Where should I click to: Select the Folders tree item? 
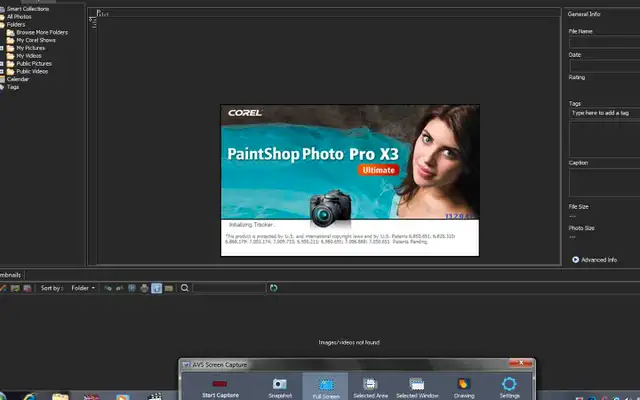(16, 24)
